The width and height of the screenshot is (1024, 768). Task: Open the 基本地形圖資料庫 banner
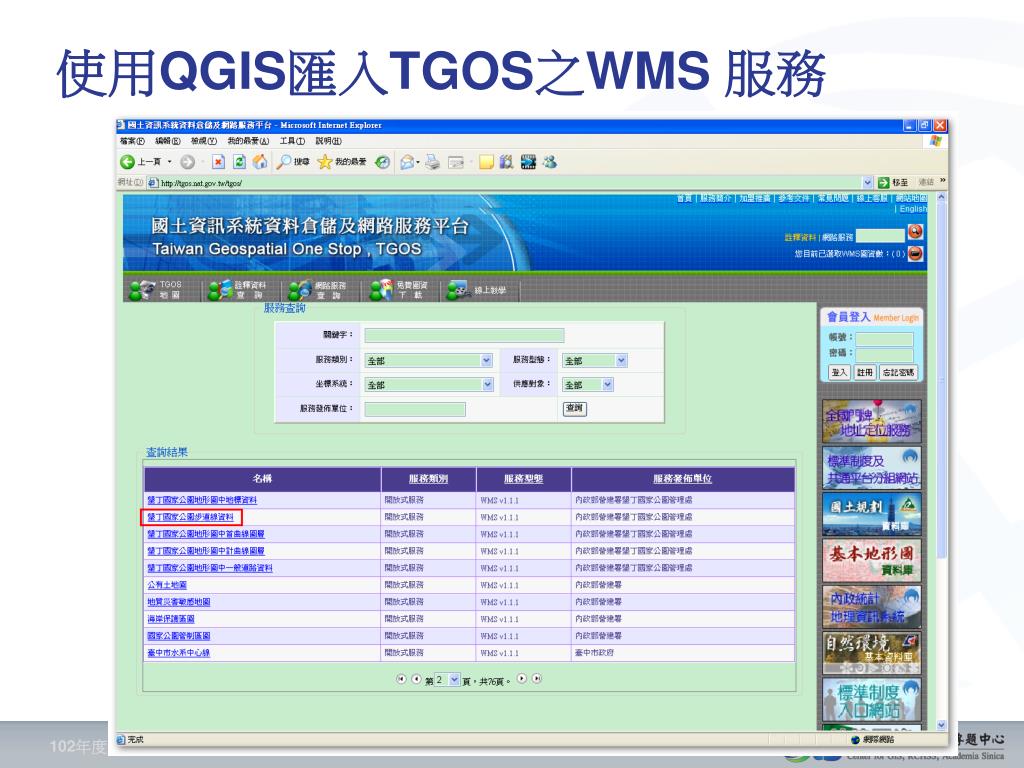[871, 560]
